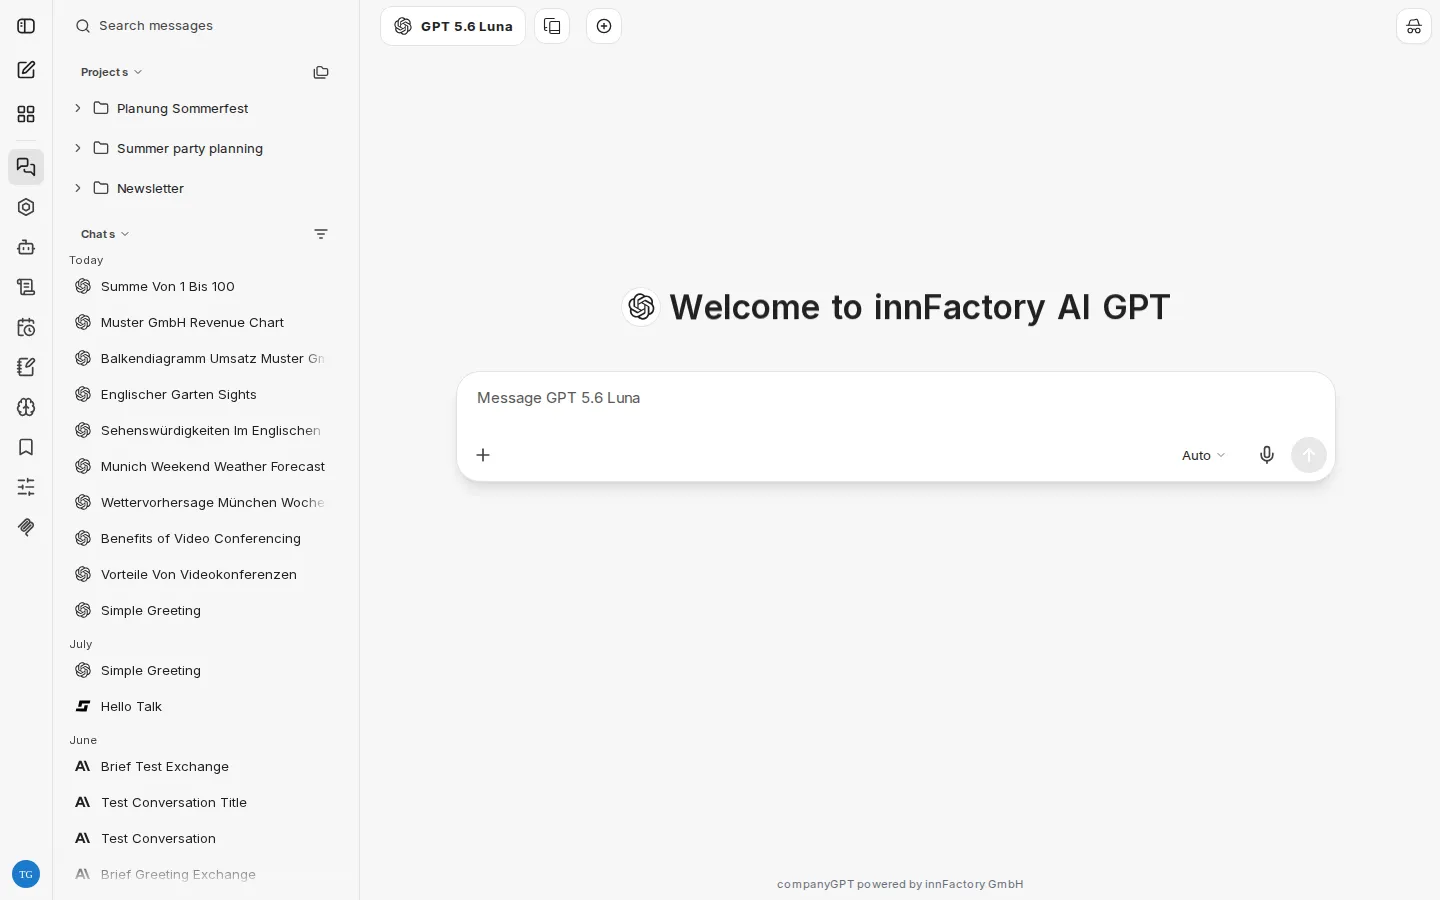Open the robot agents icon
This screenshot has width=1440, height=900.
click(26, 247)
